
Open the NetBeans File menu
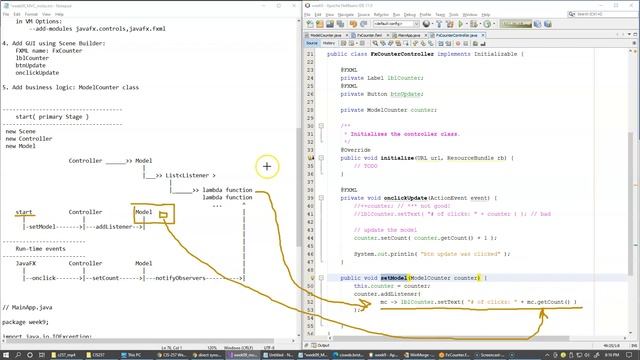pyautogui.click(x=307, y=15)
